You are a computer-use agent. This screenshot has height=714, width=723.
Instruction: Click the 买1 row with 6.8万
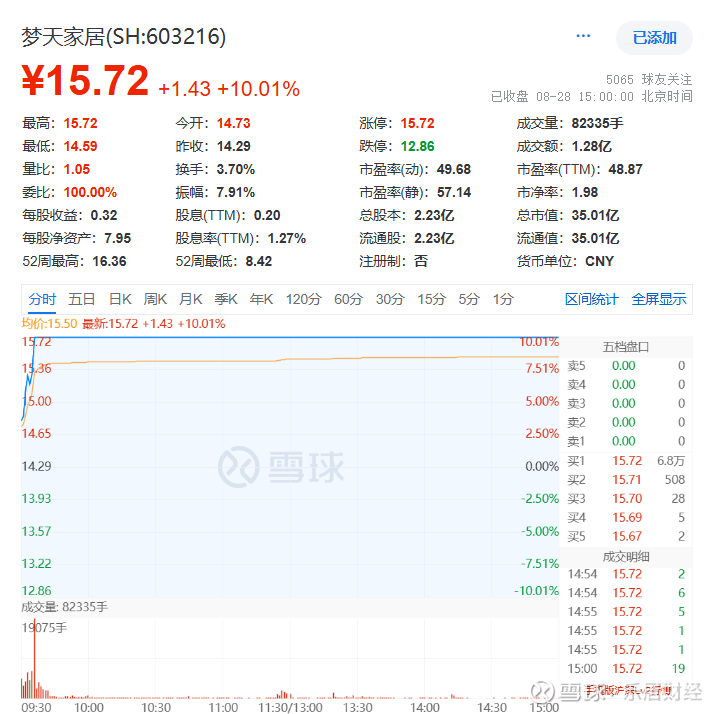coord(626,461)
